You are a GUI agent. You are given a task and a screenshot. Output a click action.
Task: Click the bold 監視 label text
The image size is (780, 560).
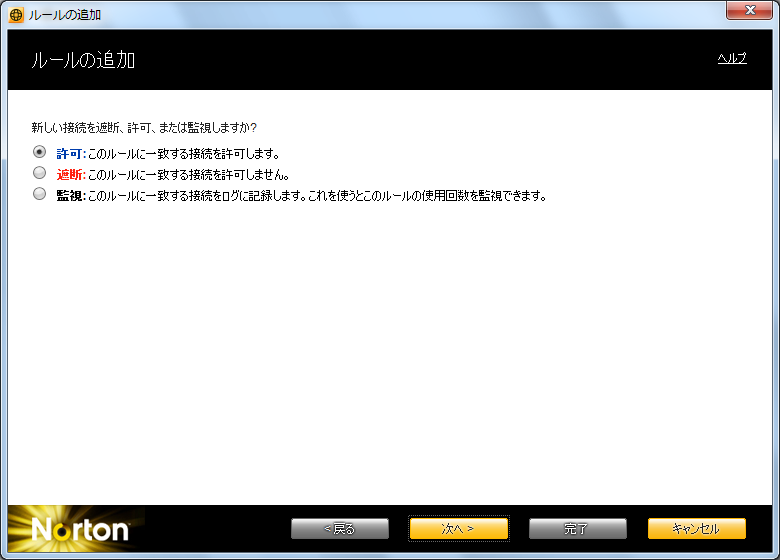coord(70,196)
